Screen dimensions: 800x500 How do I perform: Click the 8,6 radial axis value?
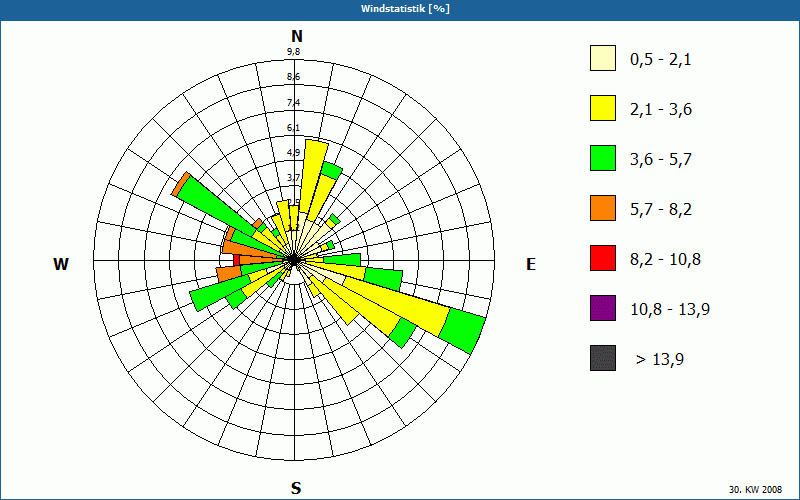click(x=293, y=77)
